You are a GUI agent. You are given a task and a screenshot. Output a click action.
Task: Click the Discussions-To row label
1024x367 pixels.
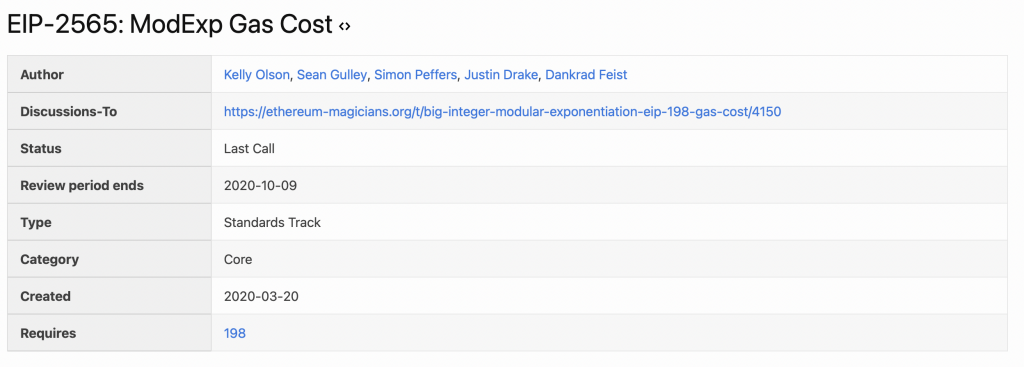click(69, 112)
